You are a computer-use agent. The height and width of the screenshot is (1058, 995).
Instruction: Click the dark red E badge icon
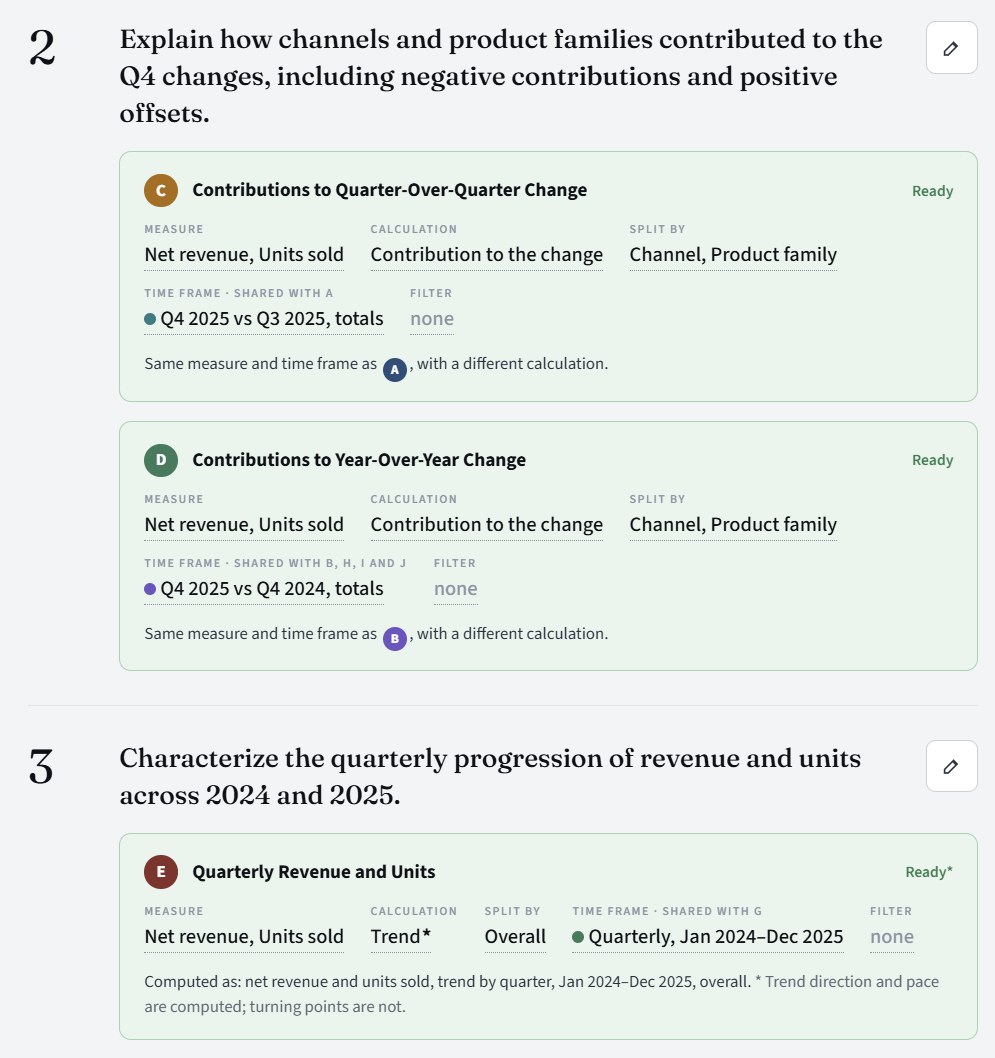click(x=161, y=871)
